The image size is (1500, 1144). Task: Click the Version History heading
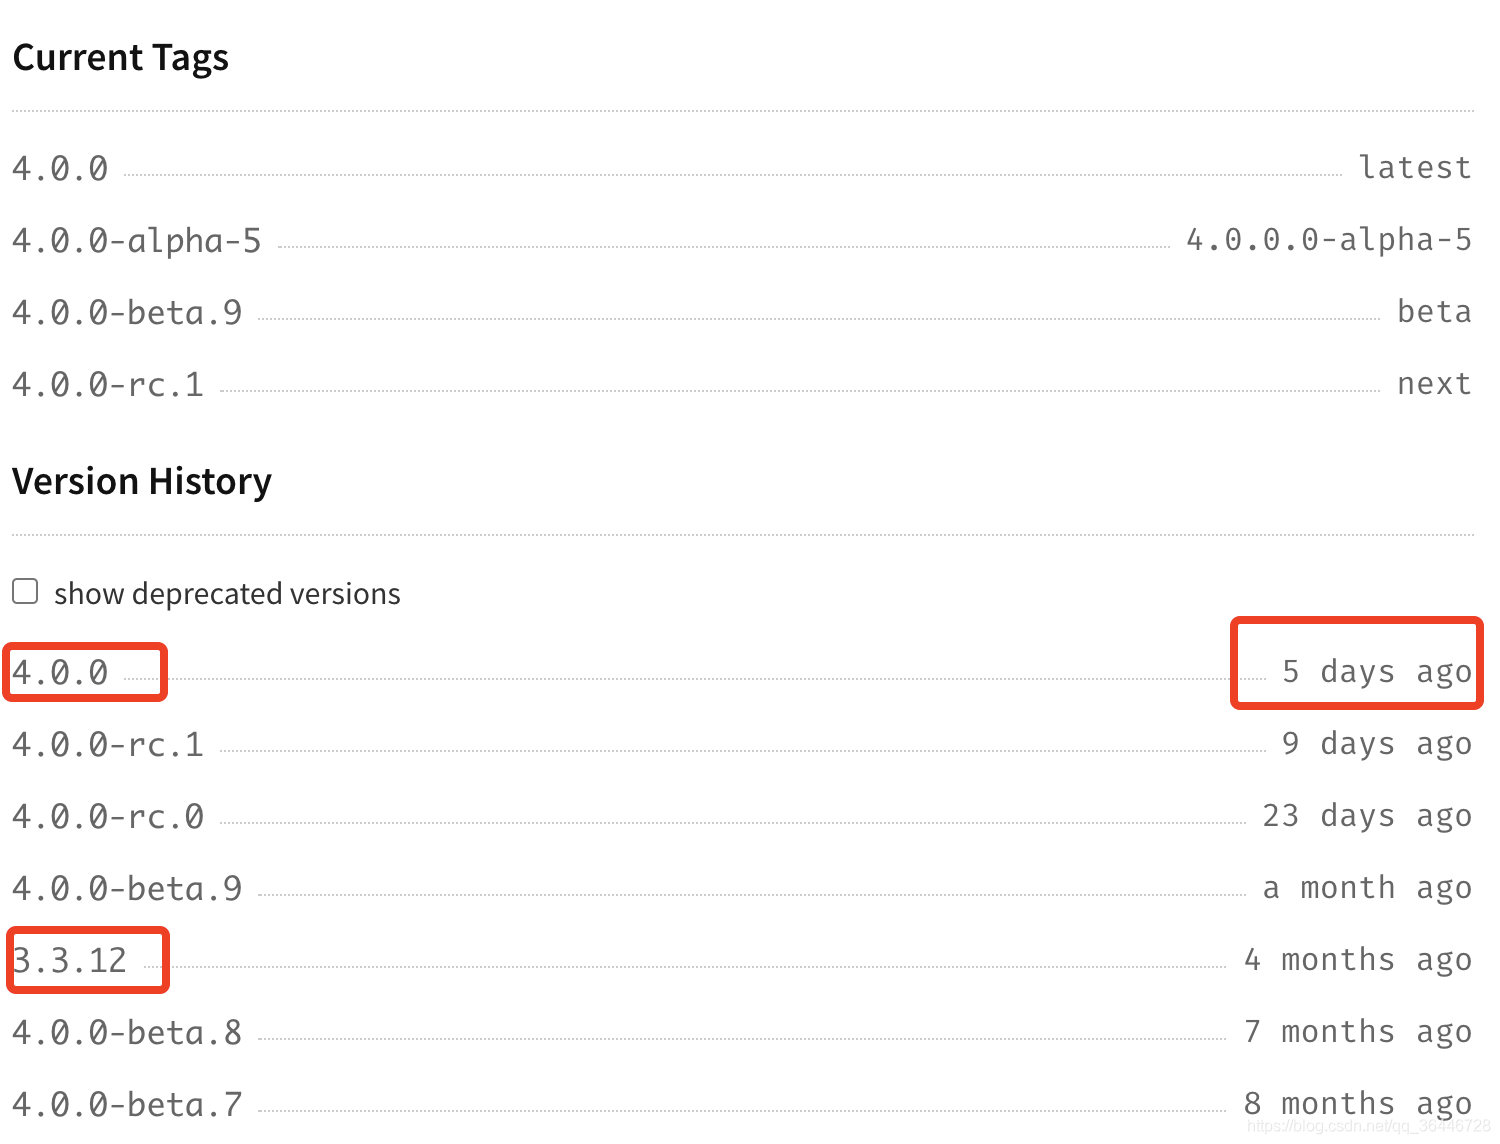[142, 481]
